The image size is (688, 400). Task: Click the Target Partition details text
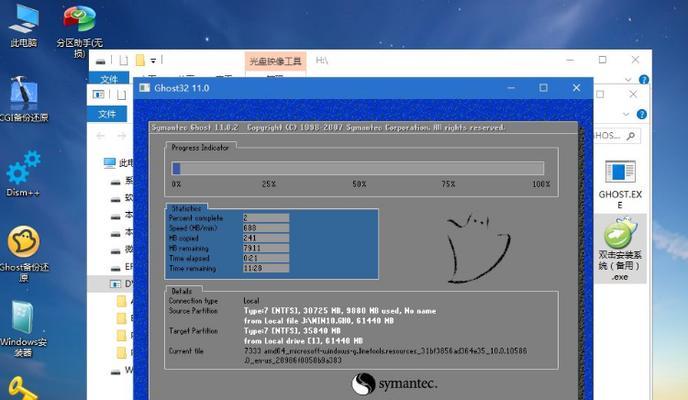point(303,336)
